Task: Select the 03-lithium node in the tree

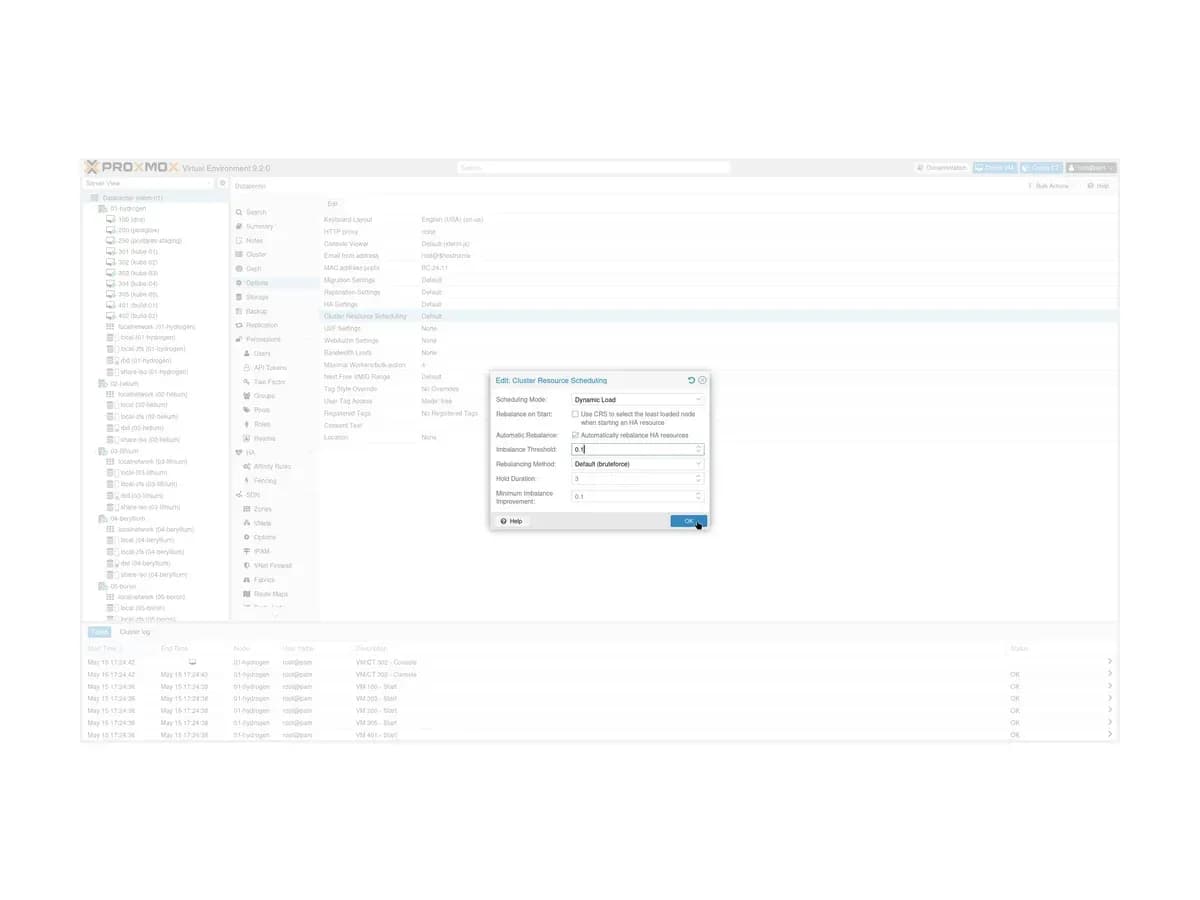Action: coord(119,451)
